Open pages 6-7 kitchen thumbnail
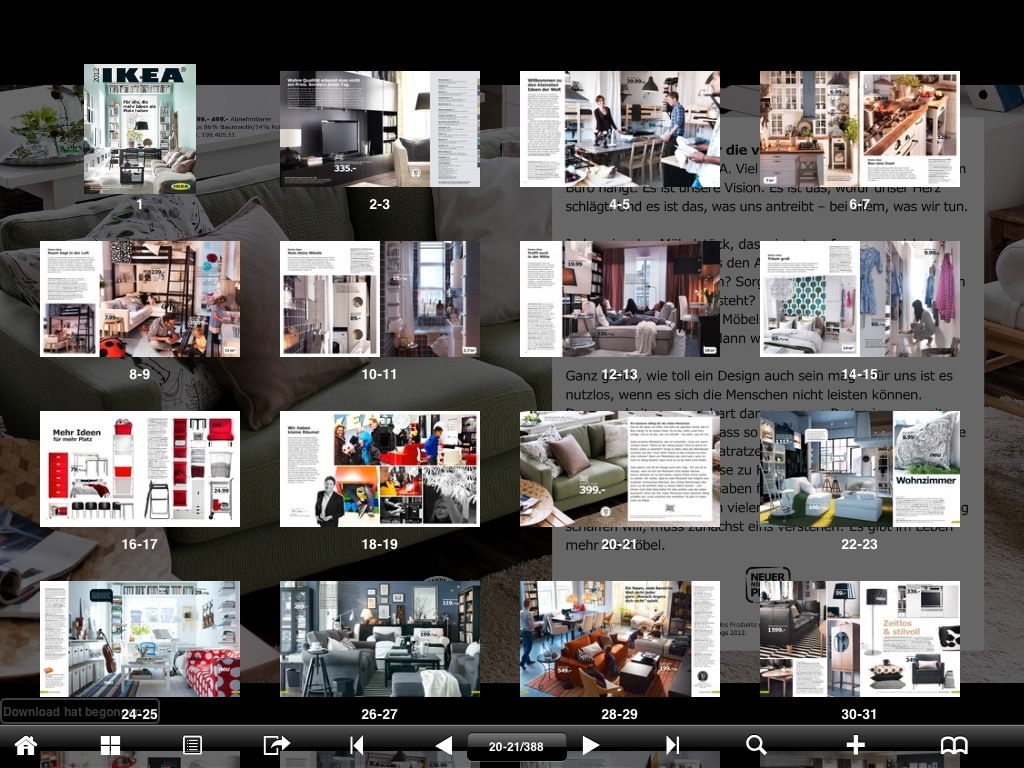Screen dimensions: 1024x768 (860, 129)
